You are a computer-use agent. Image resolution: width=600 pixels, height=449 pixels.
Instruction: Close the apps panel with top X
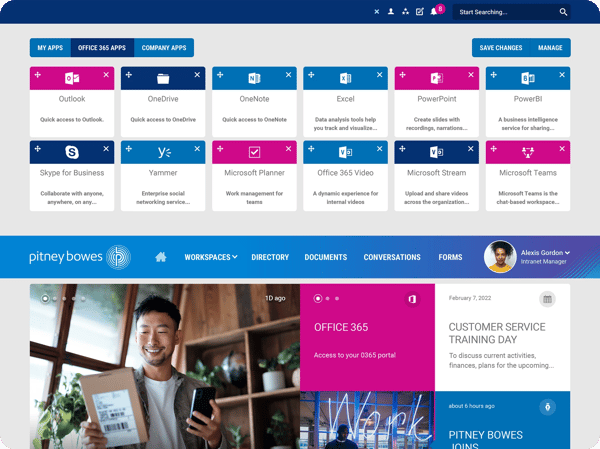coord(377,12)
